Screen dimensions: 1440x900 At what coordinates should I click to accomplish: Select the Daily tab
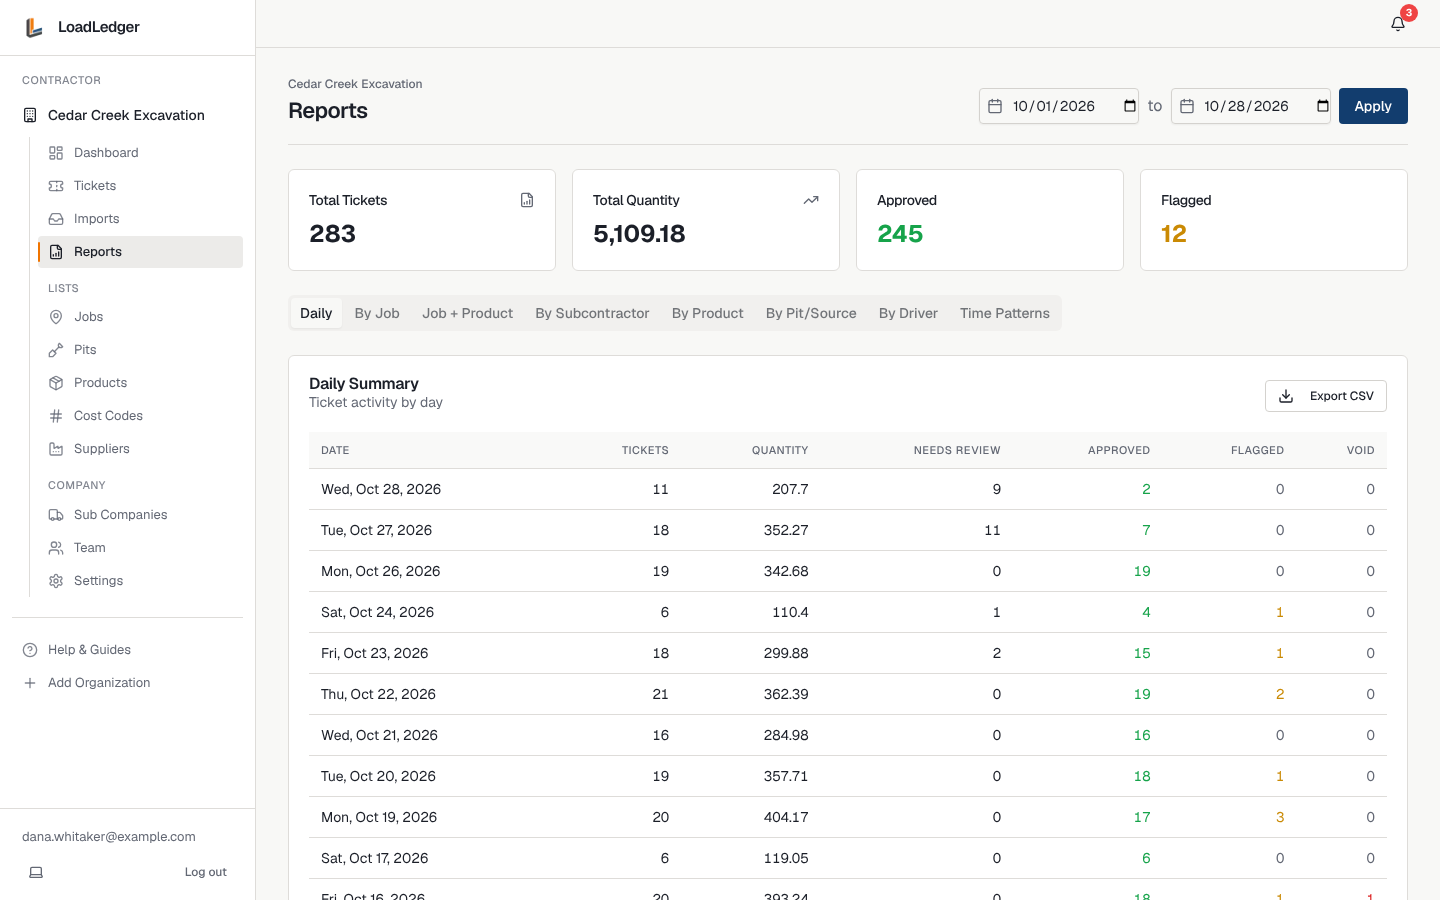(316, 313)
